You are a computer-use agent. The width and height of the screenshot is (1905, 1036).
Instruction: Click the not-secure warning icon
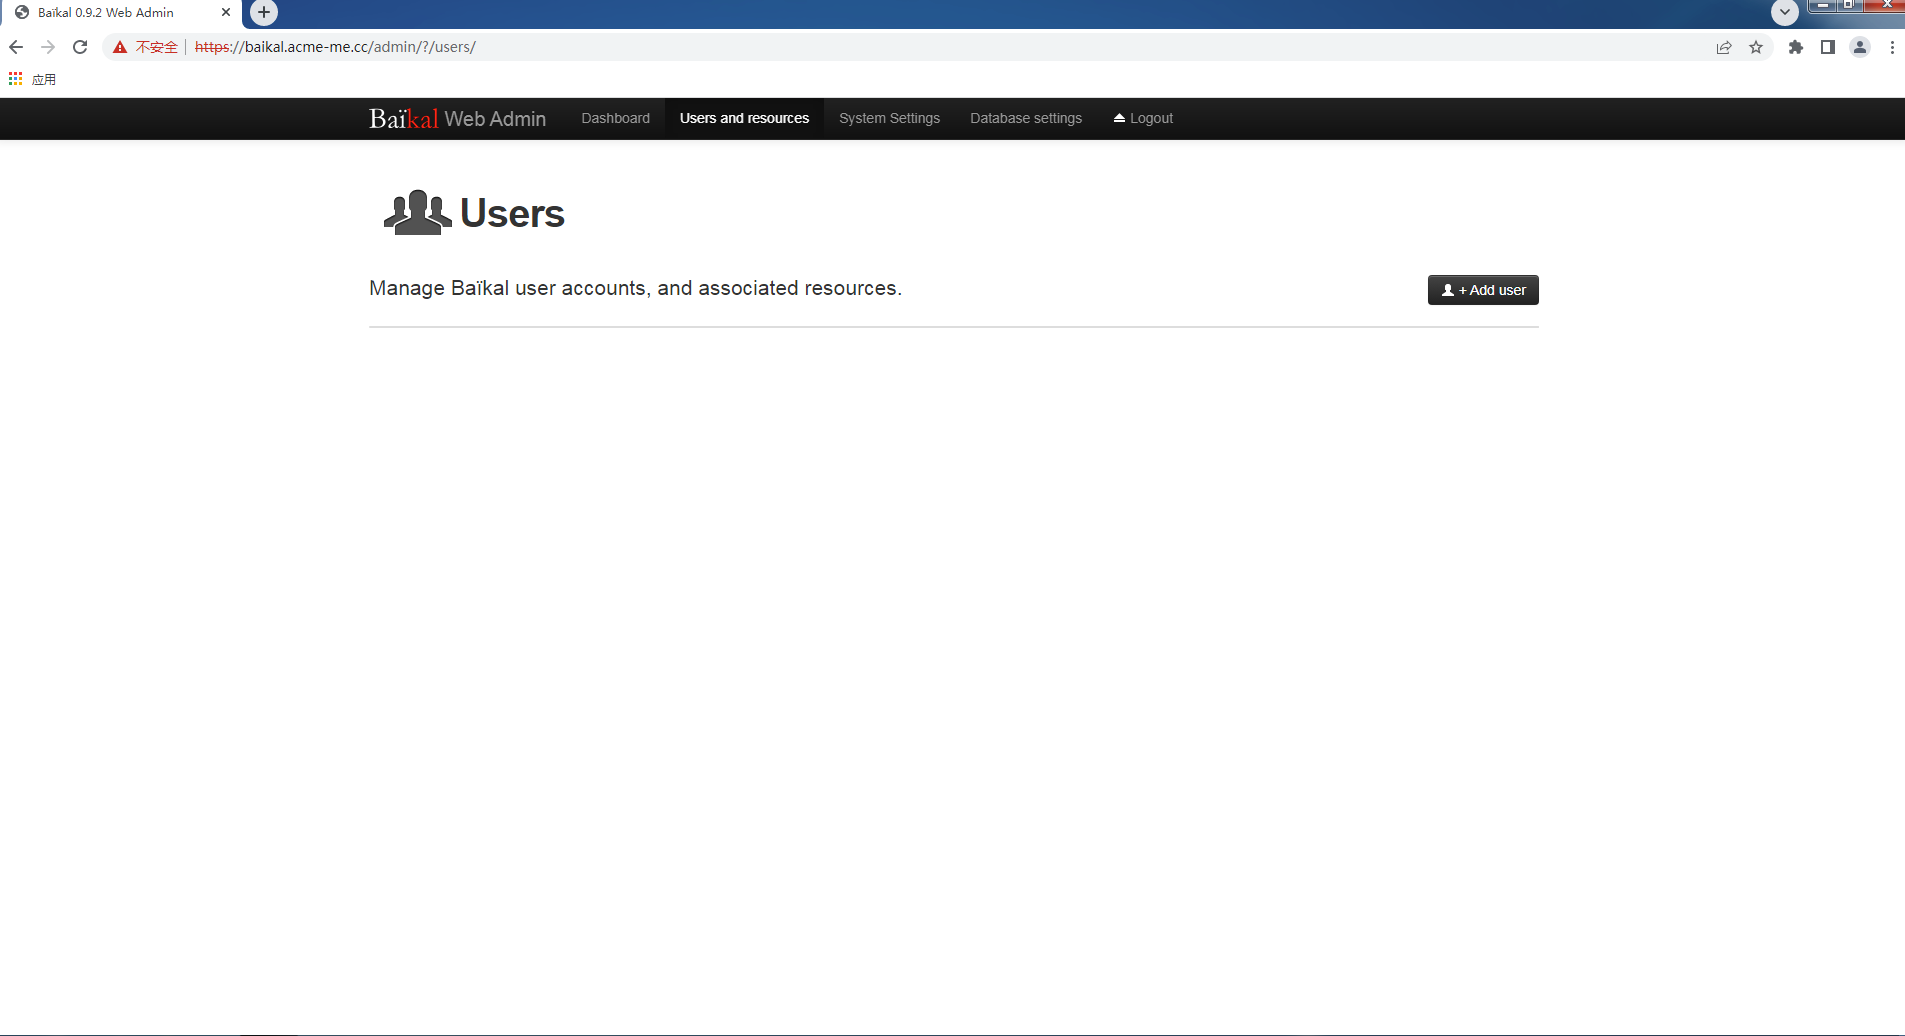point(120,47)
